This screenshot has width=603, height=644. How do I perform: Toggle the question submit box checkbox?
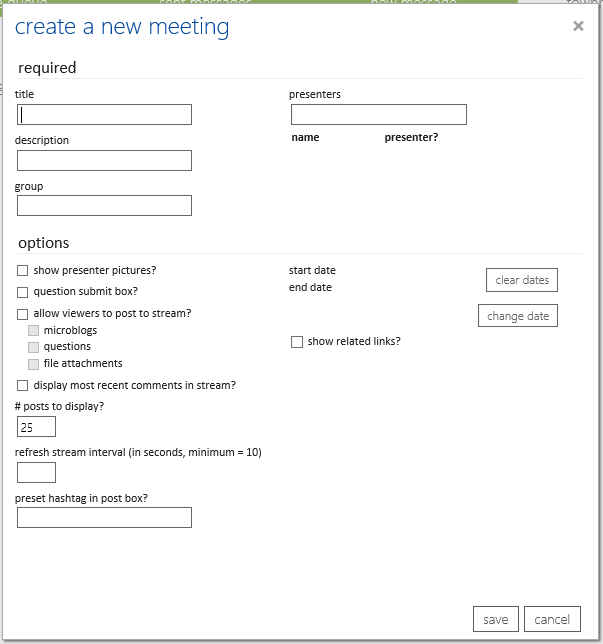[23, 292]
